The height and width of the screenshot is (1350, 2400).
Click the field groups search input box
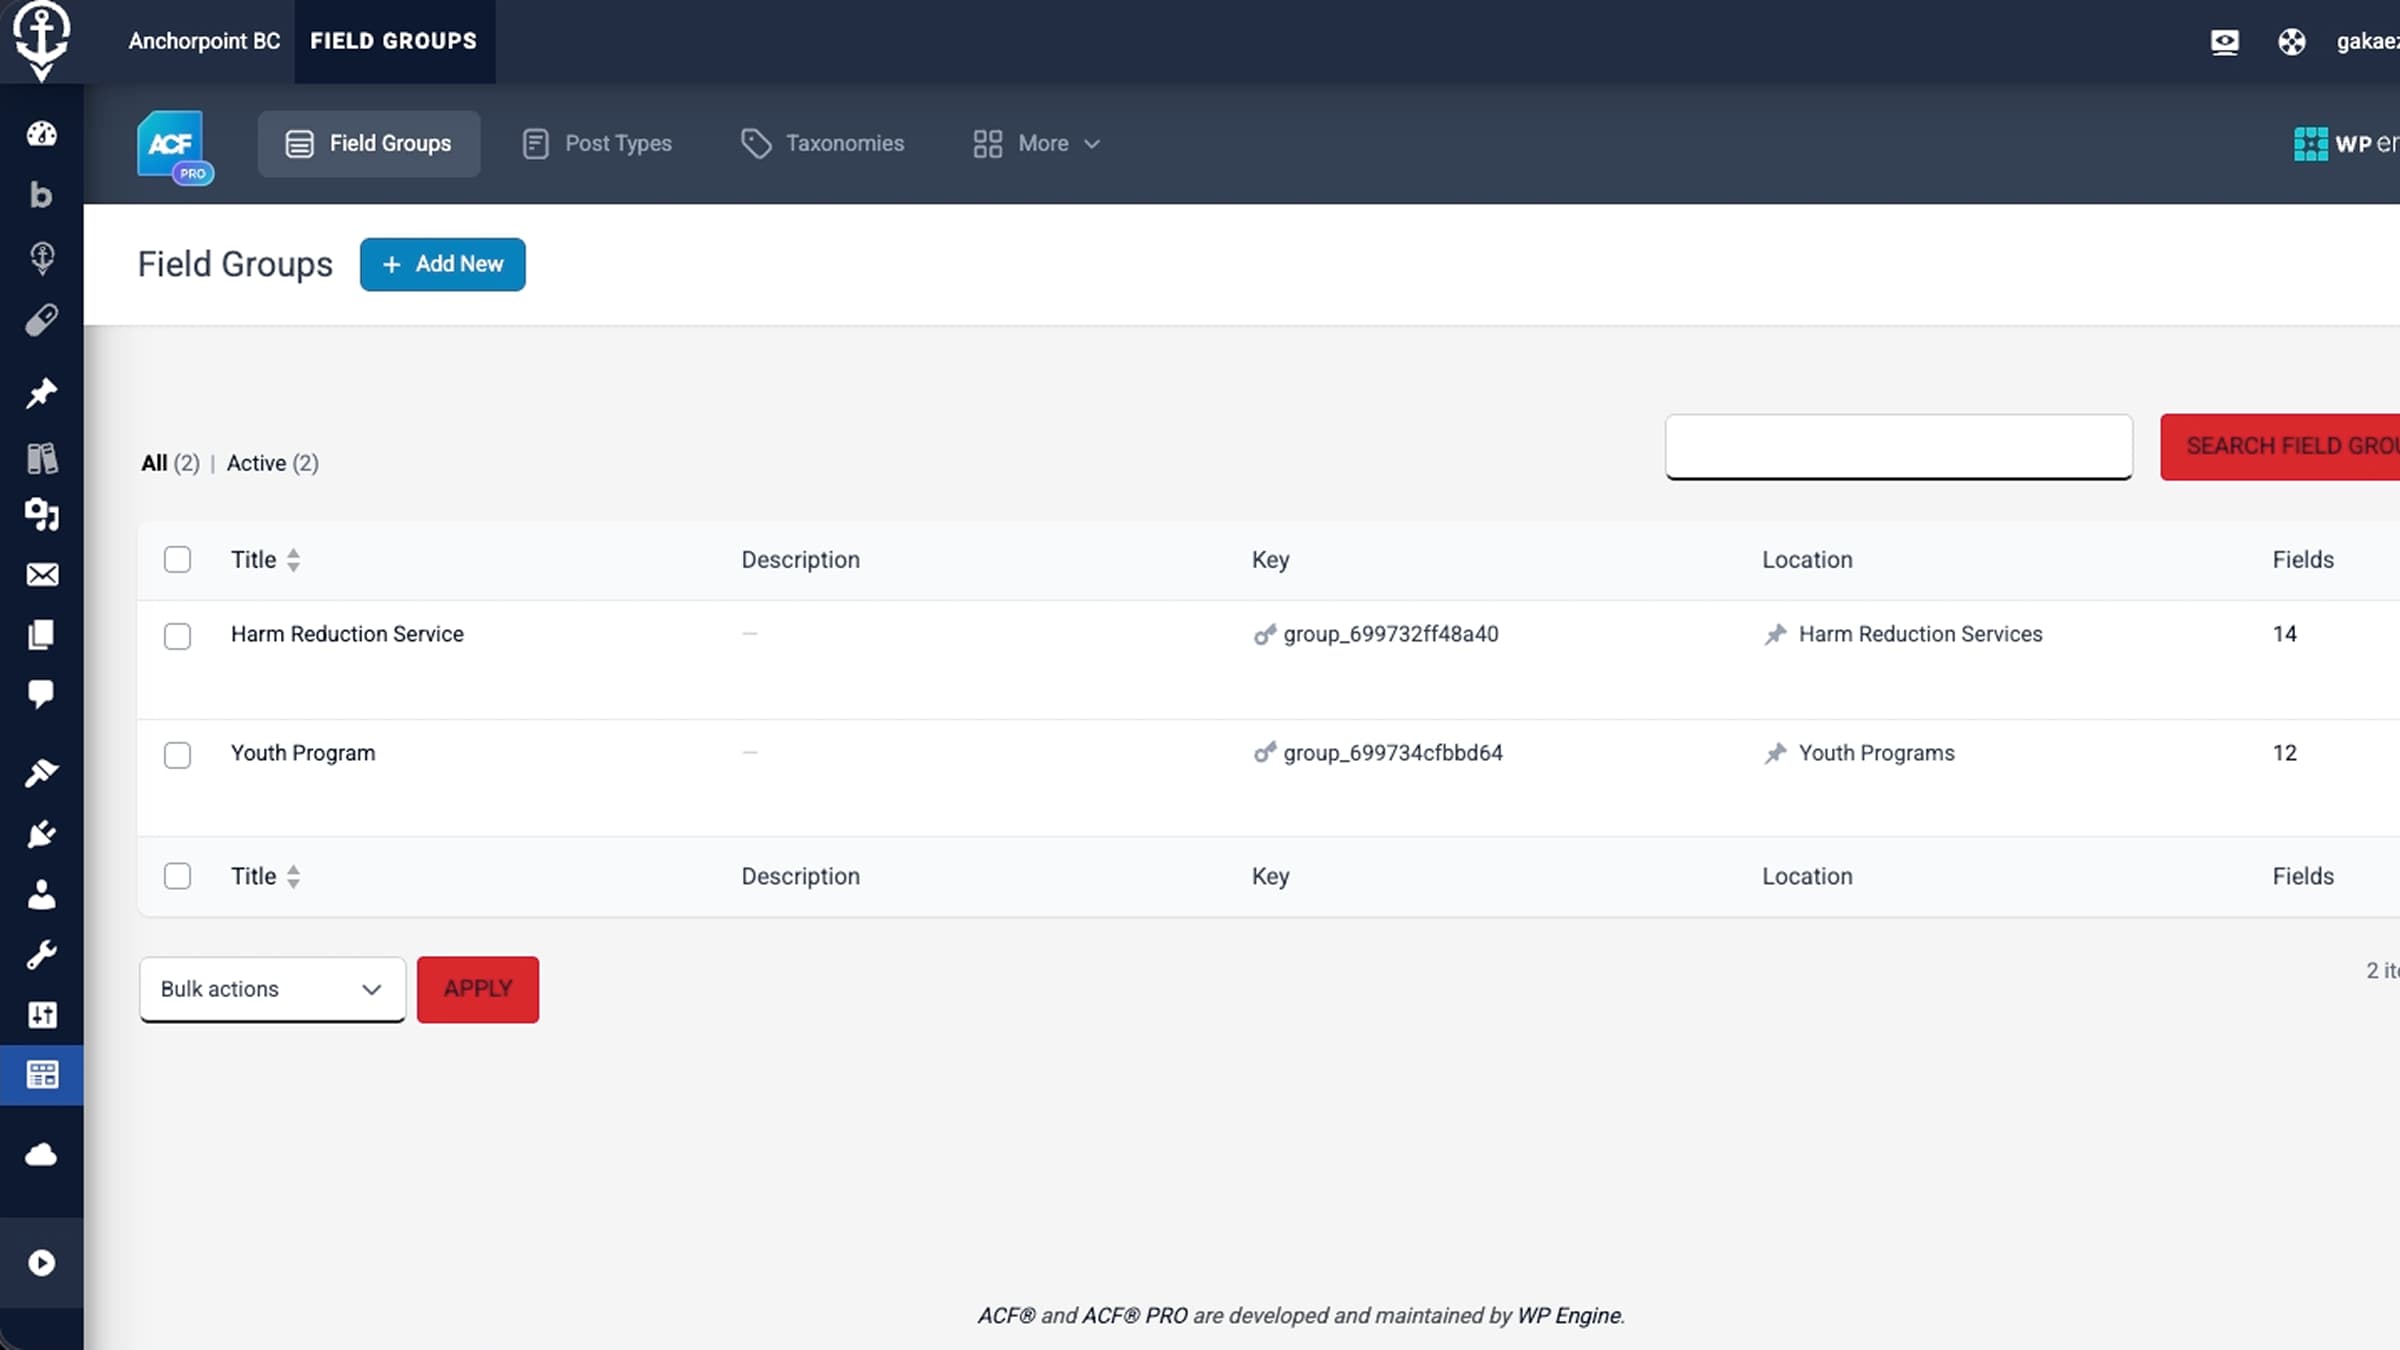point(1898,447)
